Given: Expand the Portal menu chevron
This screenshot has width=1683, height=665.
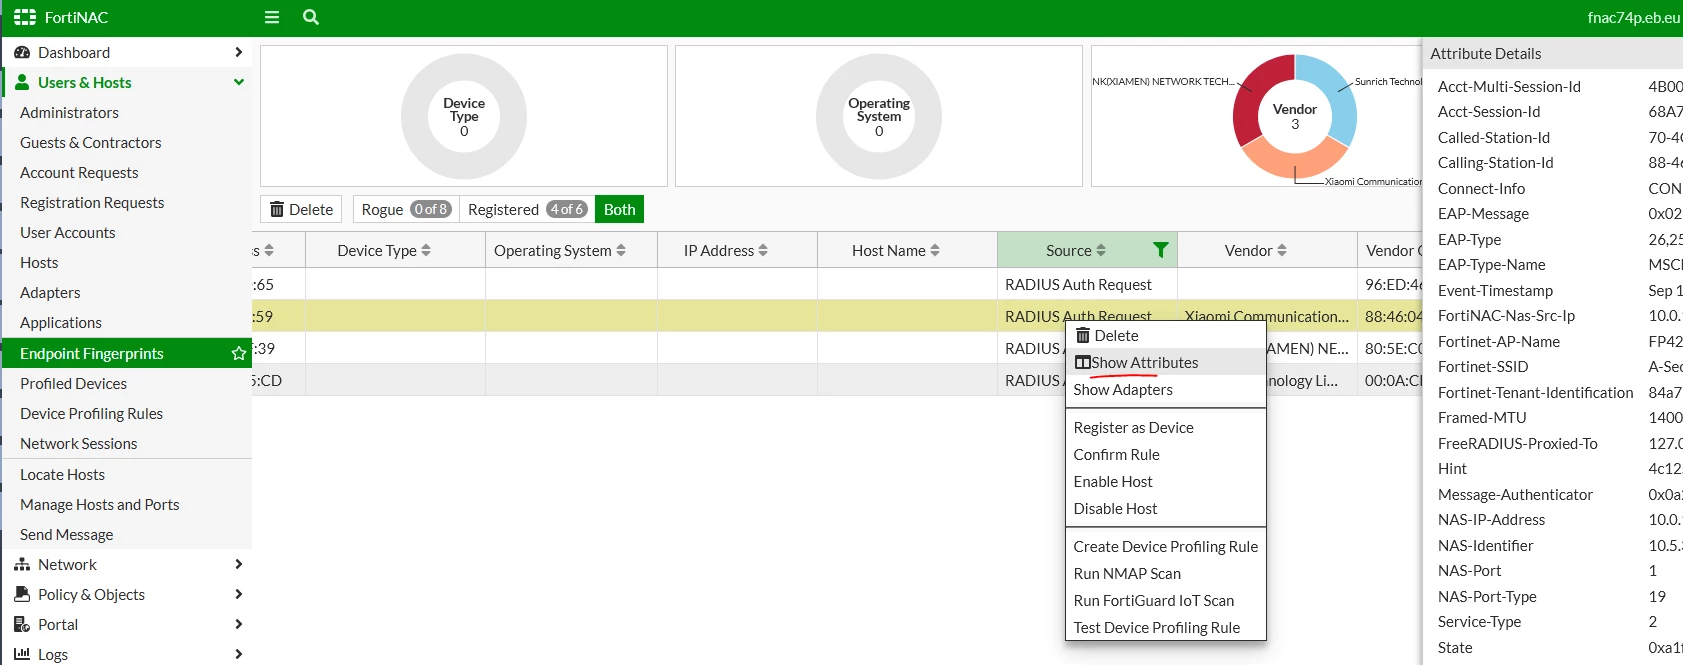Looking at the screenshot, I should [x=238, y=624].
